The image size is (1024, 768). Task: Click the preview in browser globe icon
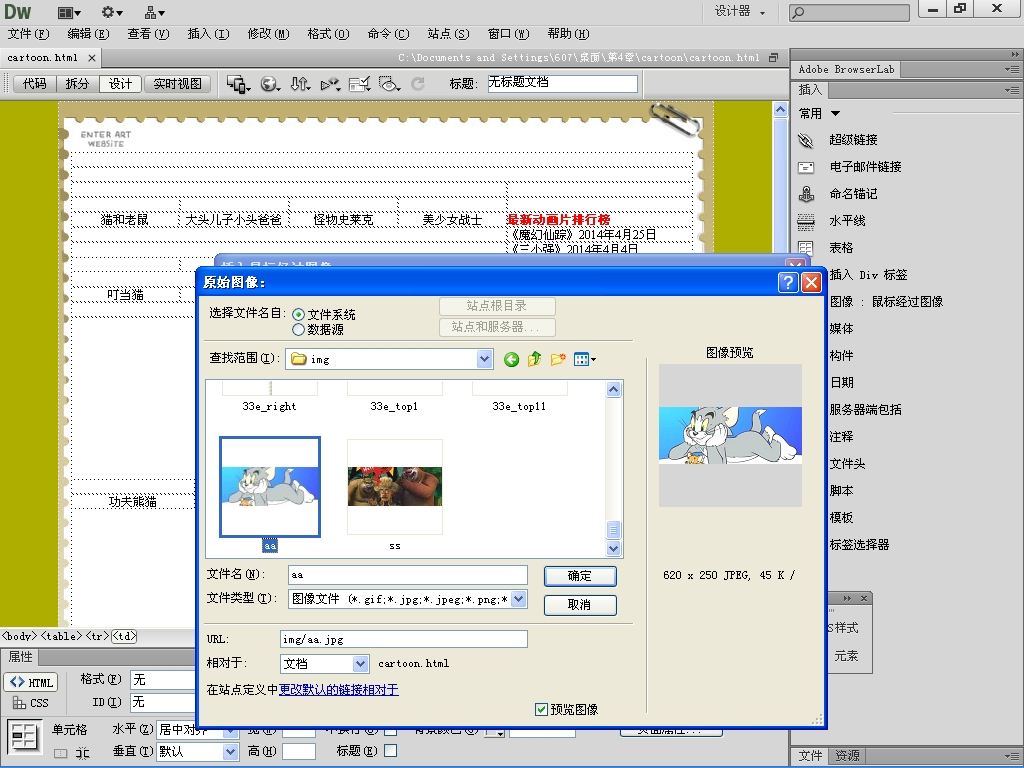pos(270,84)
